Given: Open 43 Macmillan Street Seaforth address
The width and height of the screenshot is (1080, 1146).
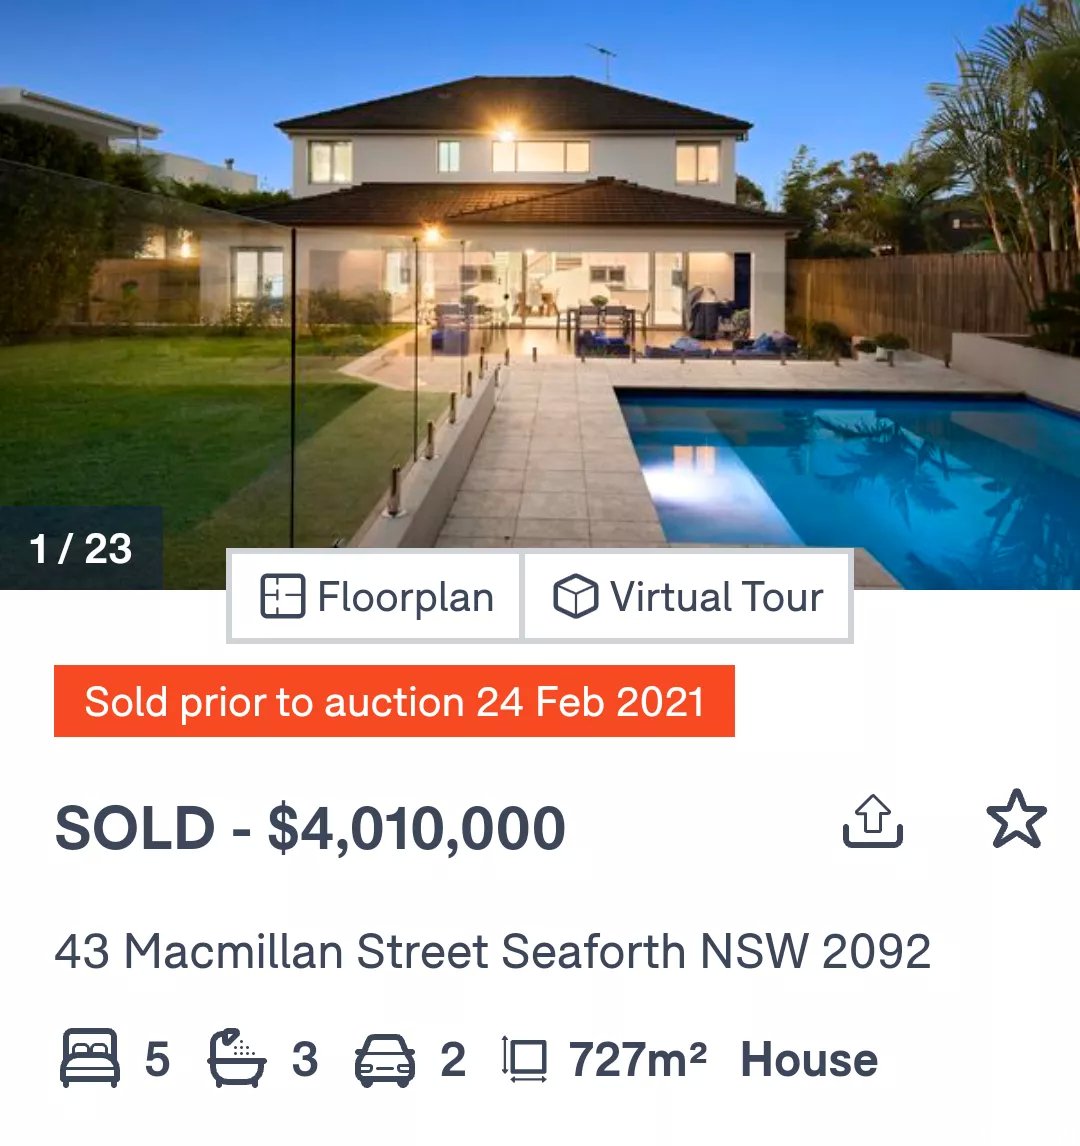Looking at the screenshot, I should [x=493, y=952].
